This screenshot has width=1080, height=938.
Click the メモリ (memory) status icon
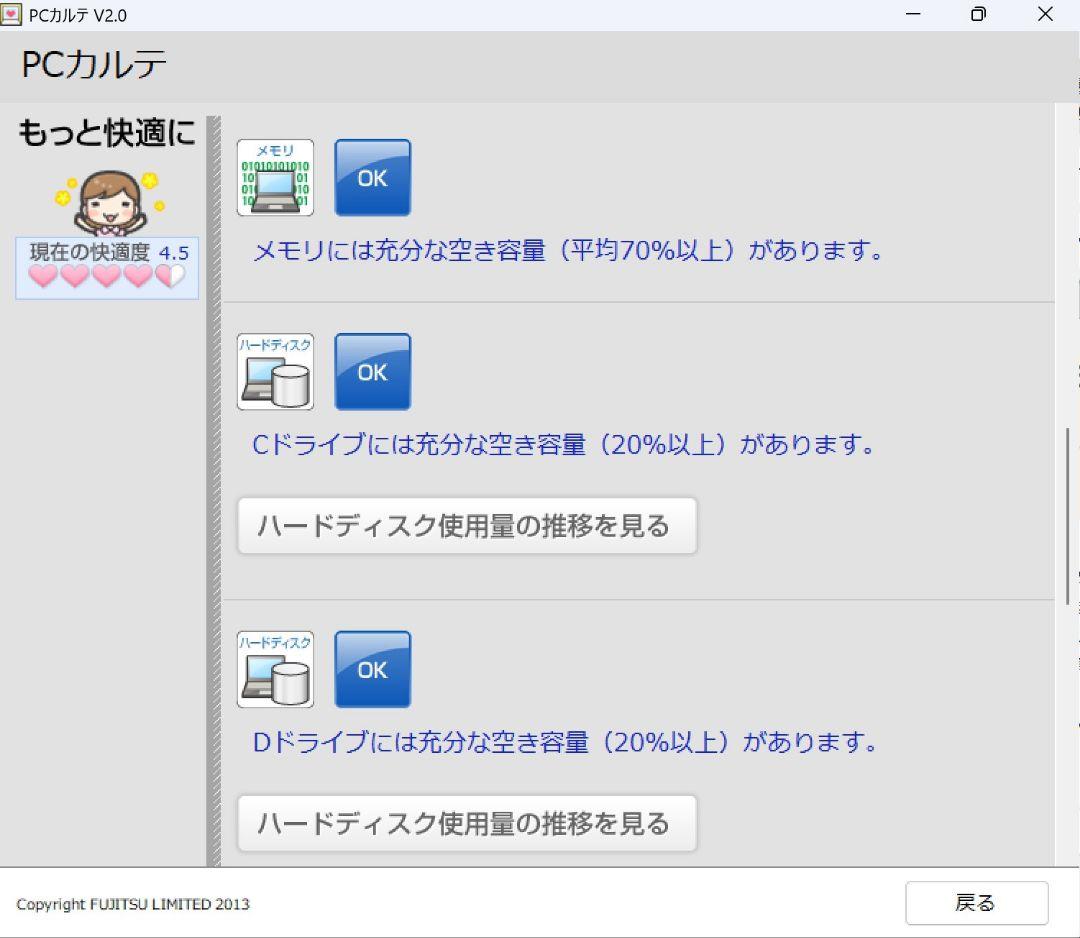point(274,177)
